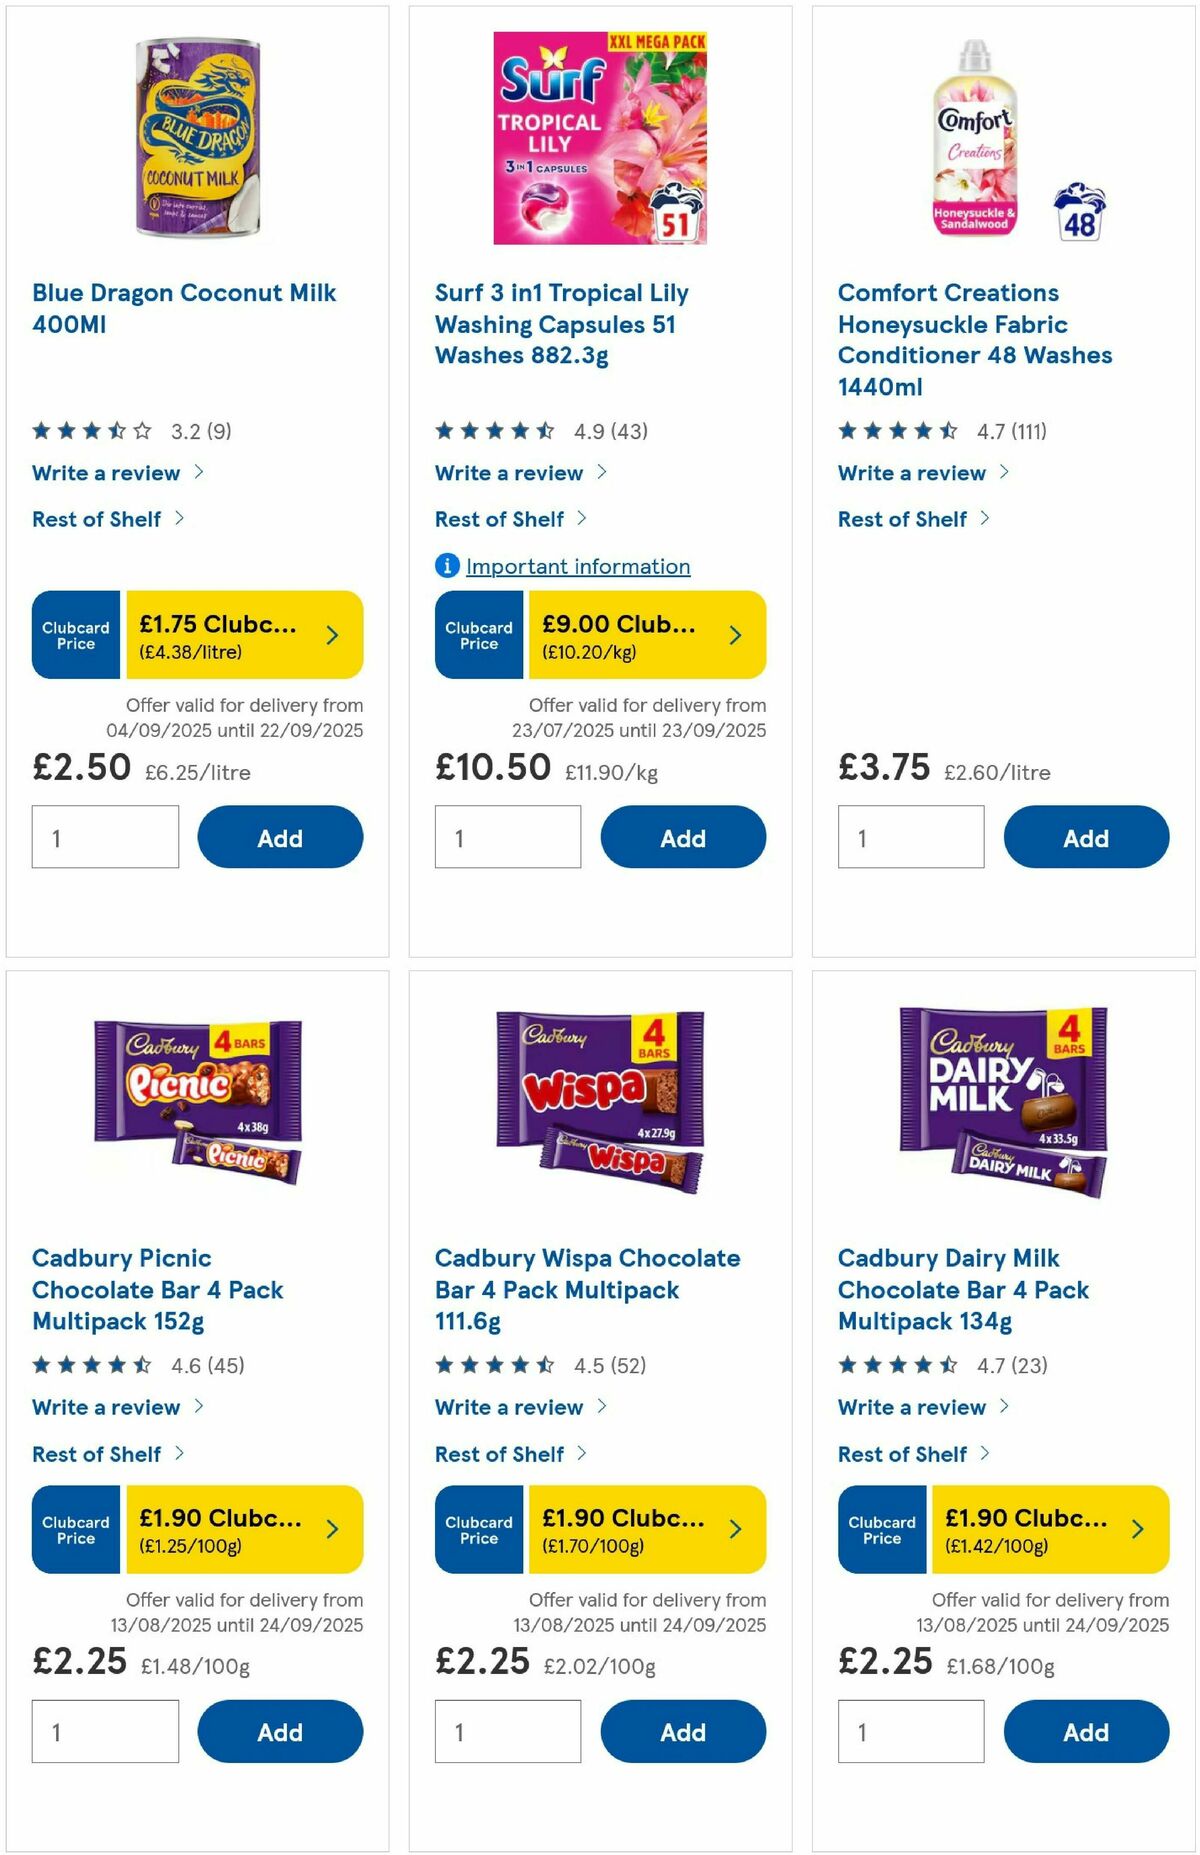The image size is (1200, 1855).
Task: Open Rest of Shelf for Cadbury Picnic
Action: click(96, 1453)
